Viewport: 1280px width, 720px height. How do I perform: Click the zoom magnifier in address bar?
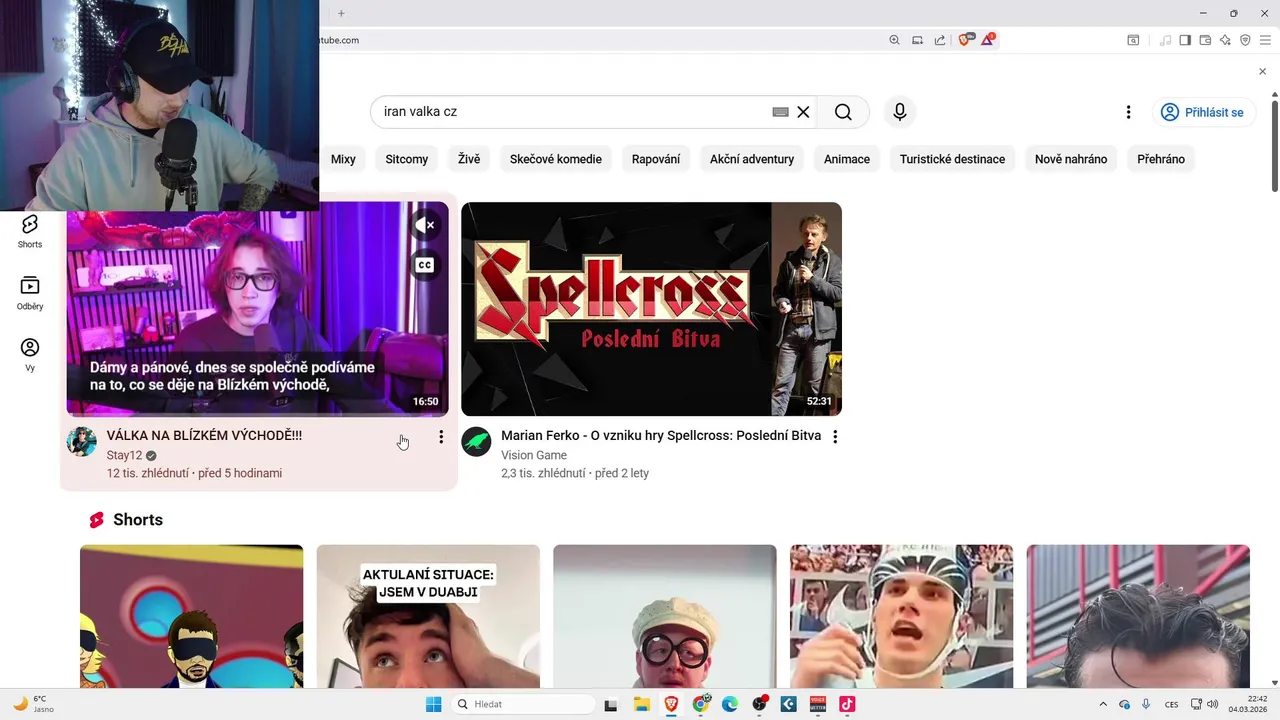pos(894,40)
